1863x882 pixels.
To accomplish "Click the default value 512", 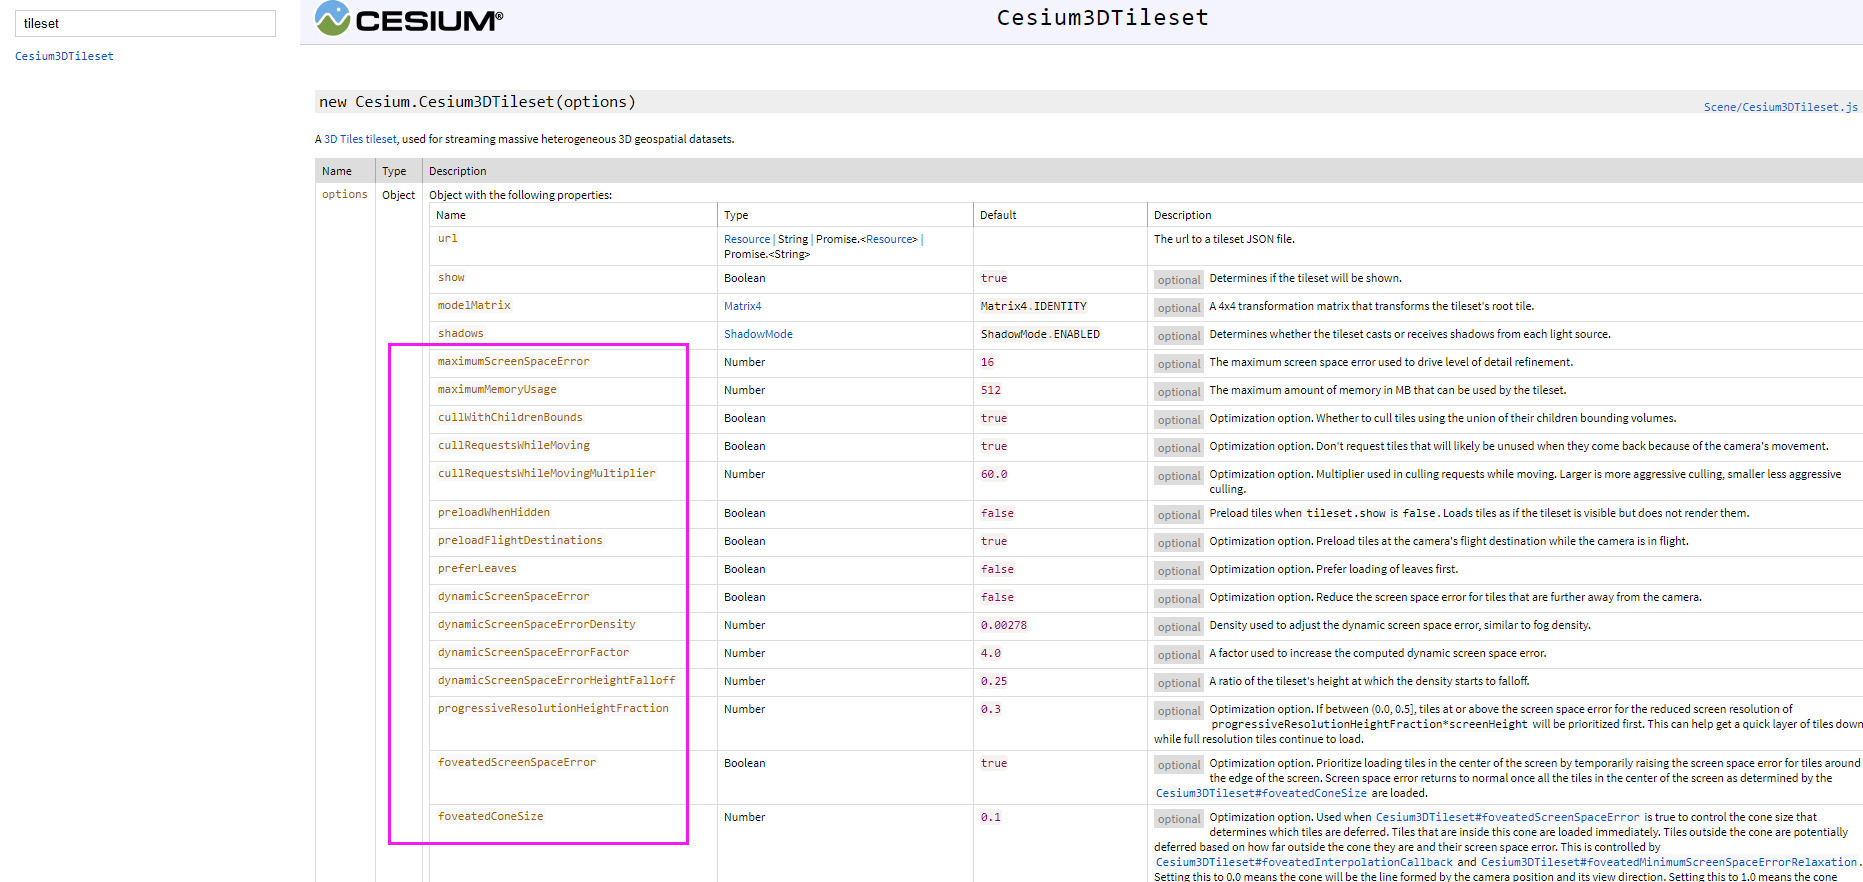I will pyautogui.click(x=990, y=390).
